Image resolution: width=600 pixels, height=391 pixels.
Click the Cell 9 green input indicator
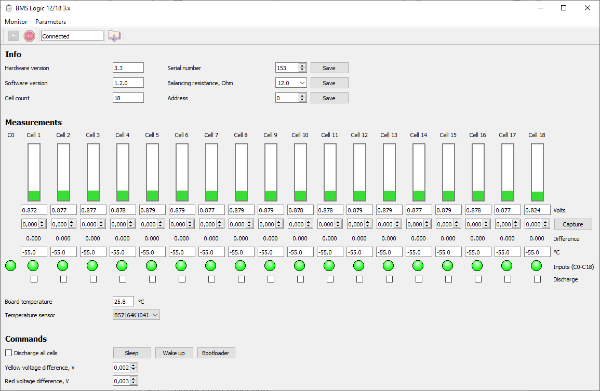pyautogui.click(x=270, y=266)
